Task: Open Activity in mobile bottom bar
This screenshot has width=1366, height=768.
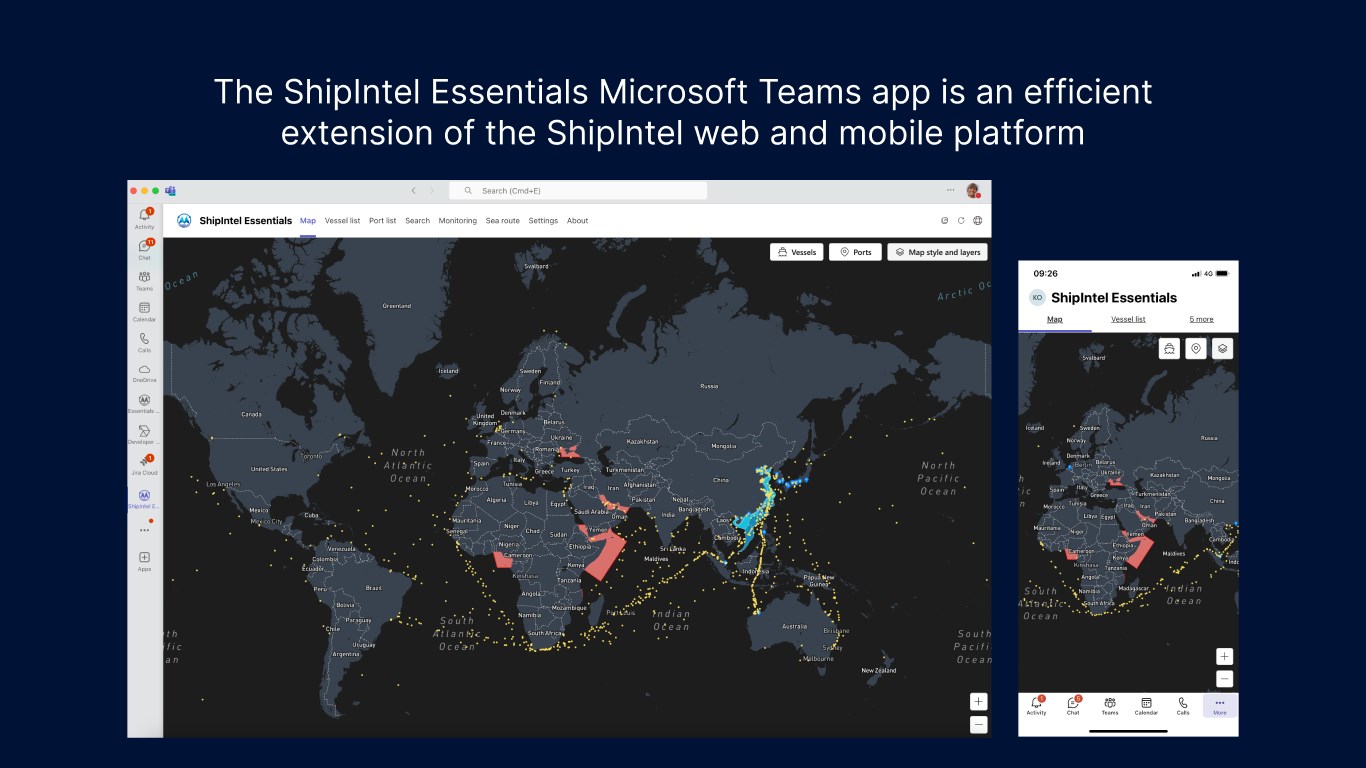Action: [x=1036, y=706]
